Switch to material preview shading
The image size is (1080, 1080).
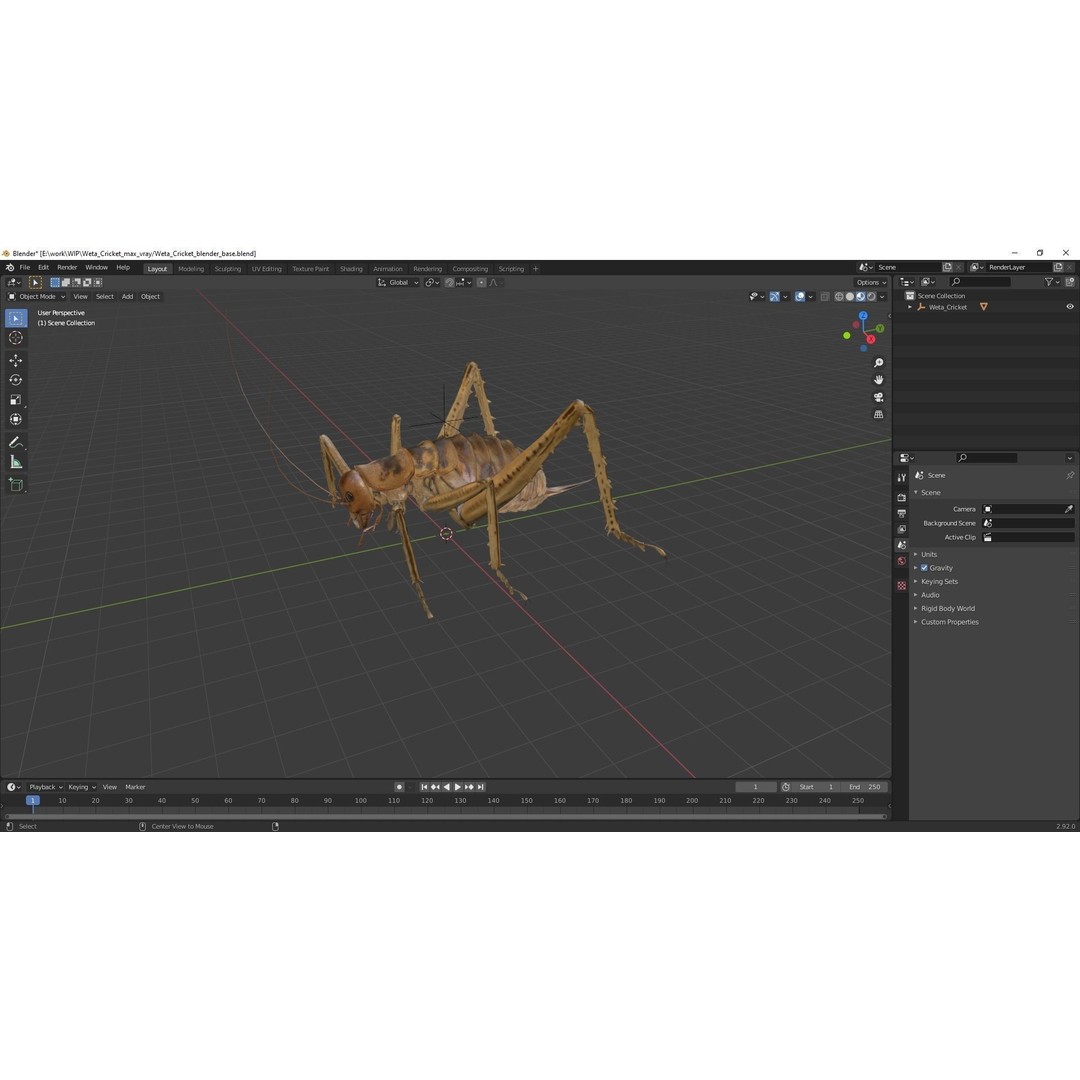[x=860, y=297]
